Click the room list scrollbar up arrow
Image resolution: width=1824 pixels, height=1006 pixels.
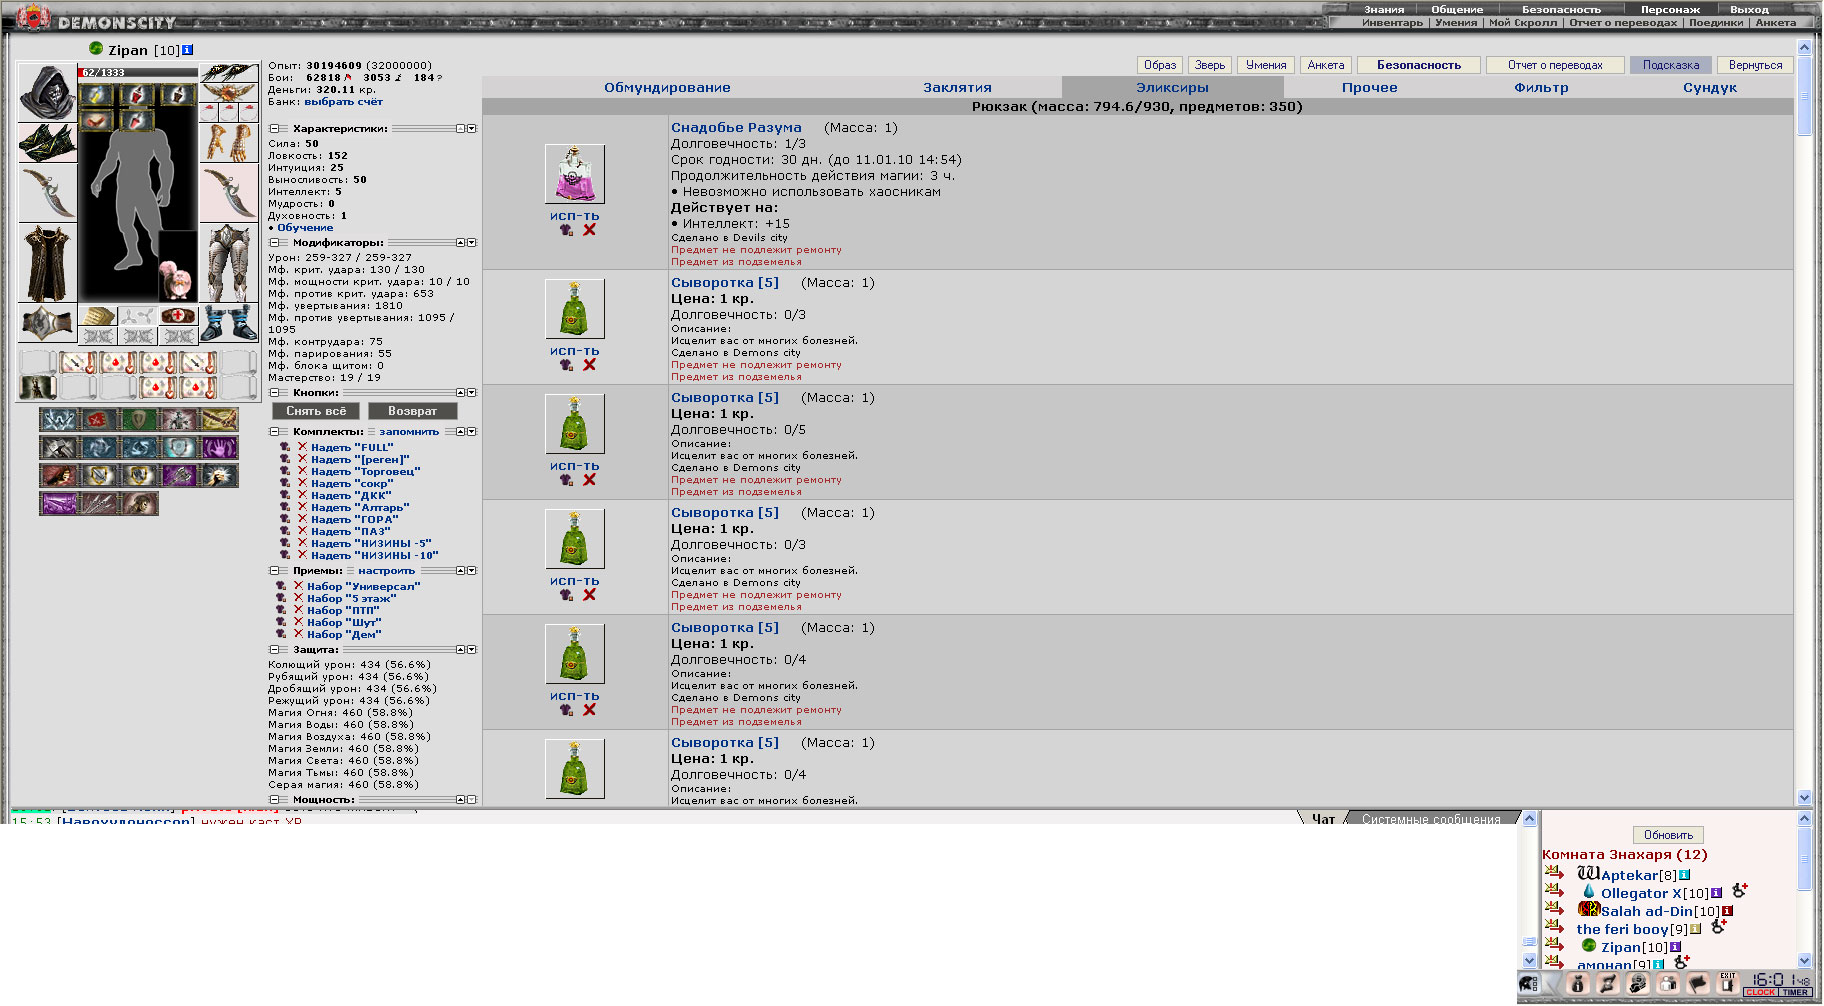tap(1804, 819)
